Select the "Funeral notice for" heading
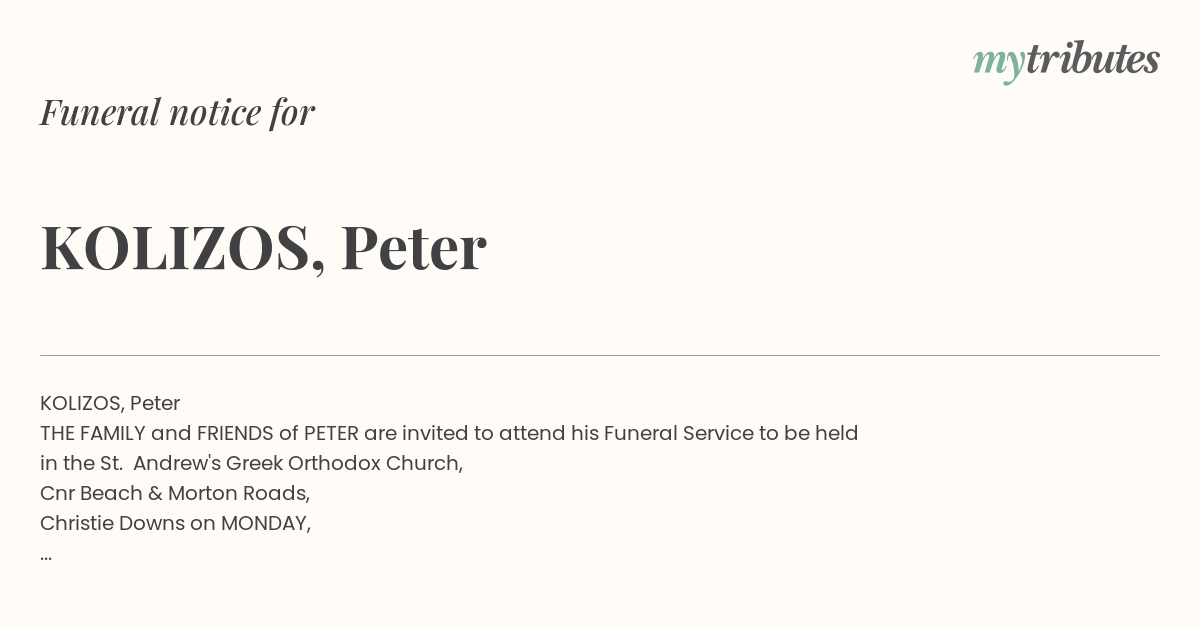This screenshot has width=1200, height=630. pos(177,112)
